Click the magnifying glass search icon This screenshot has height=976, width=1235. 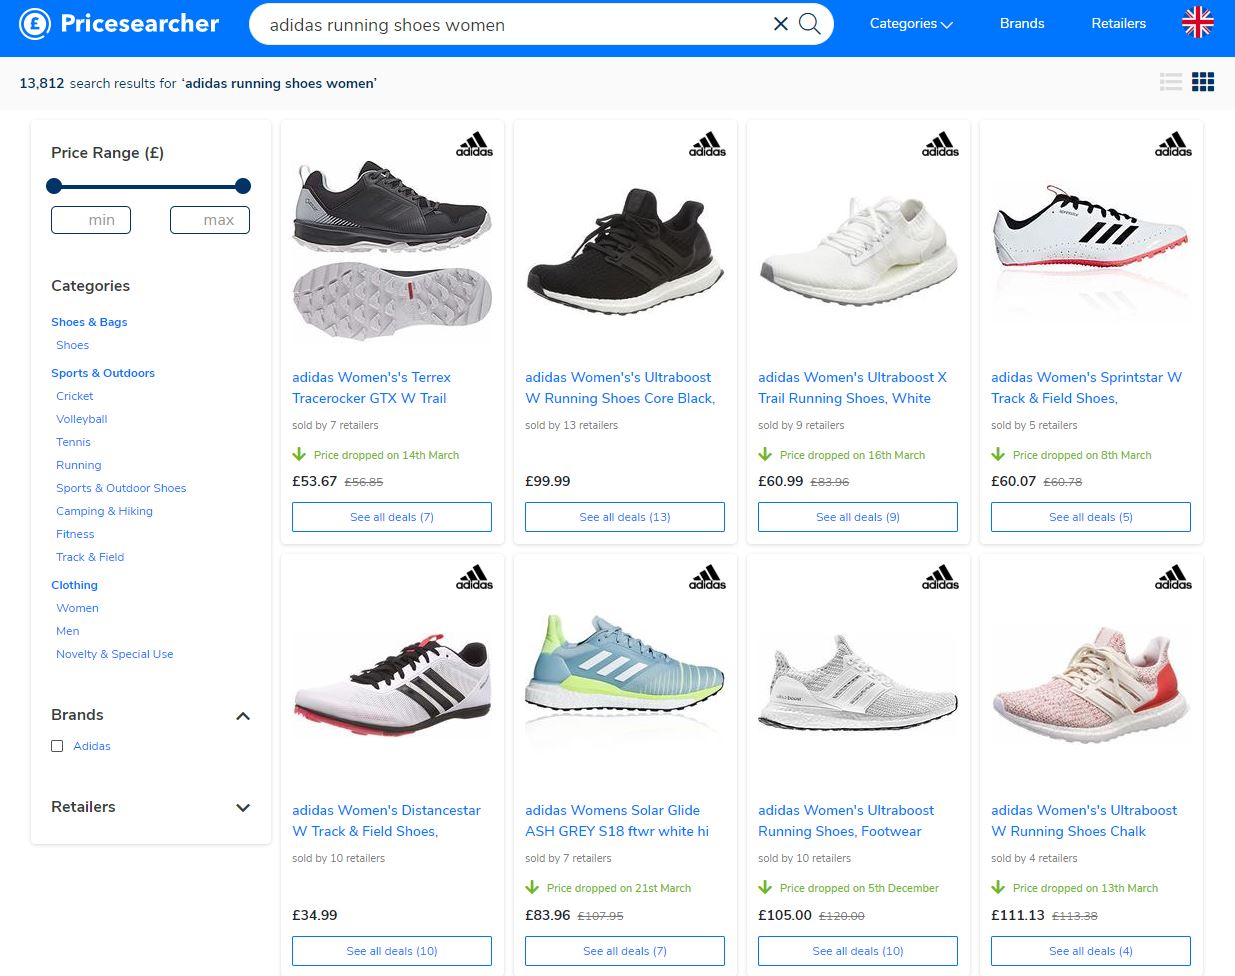[810, 24]
